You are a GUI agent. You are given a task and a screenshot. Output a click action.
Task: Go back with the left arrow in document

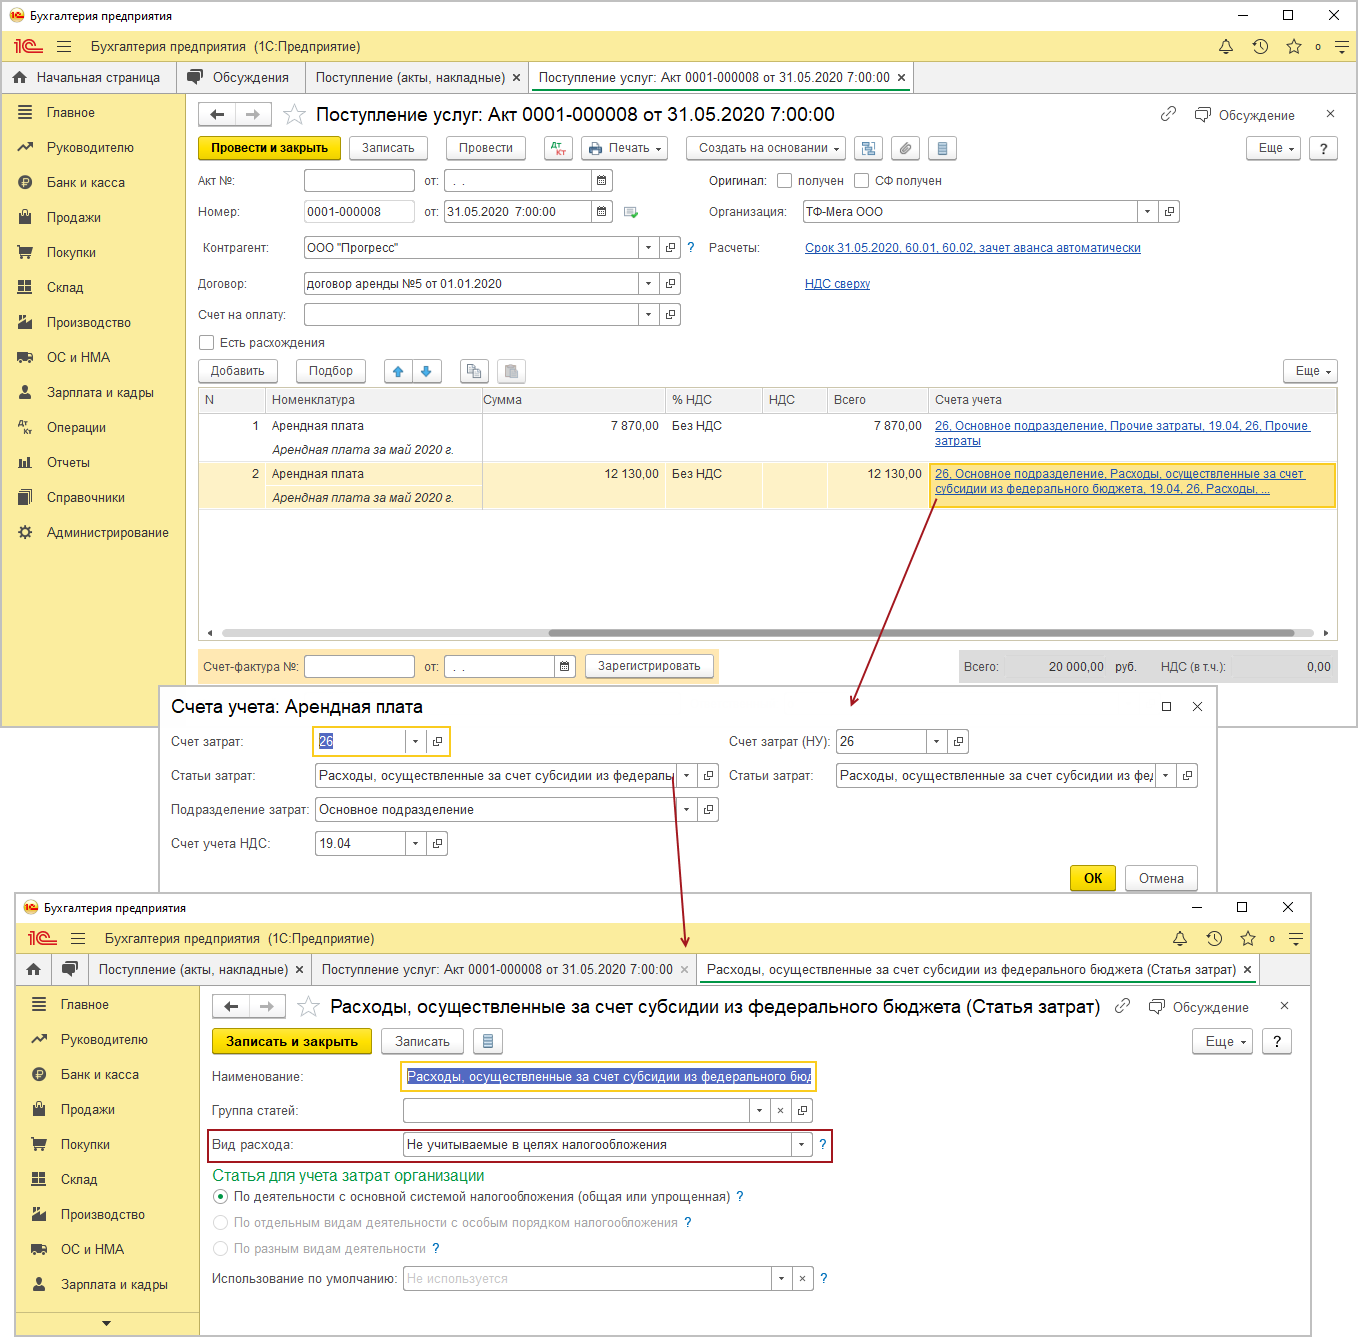(217, 114)
